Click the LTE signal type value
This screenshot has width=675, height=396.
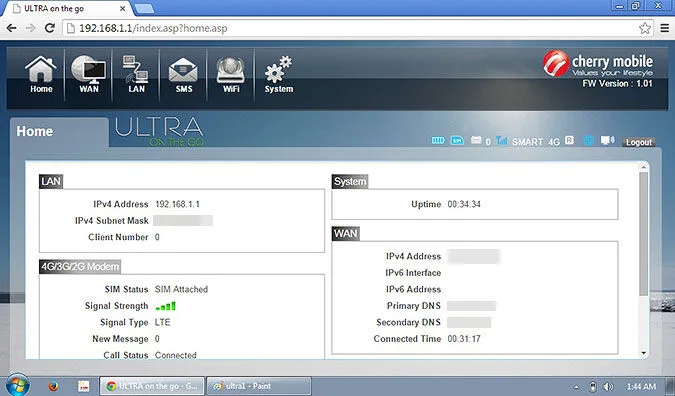[x=162, y=322]
